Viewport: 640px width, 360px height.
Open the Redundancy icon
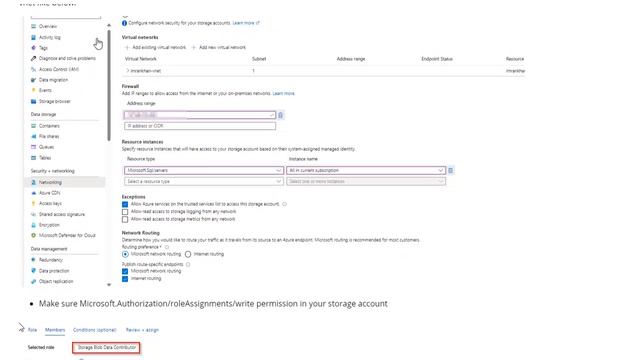click(33, 260)
